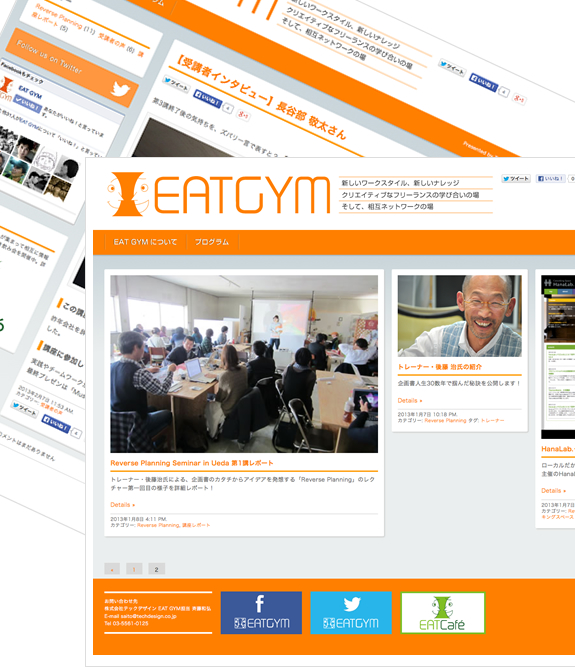Click the Twitter bird icon on the Follow banner
The height and width of the screenshot is (667, 575).
click(x=120, y=90)
